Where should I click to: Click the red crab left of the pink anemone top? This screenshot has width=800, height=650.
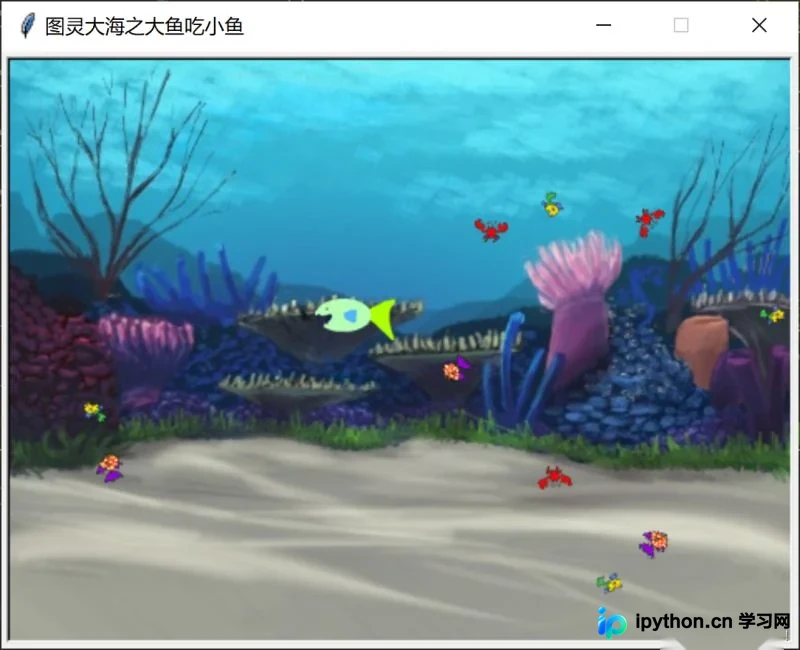491,230
